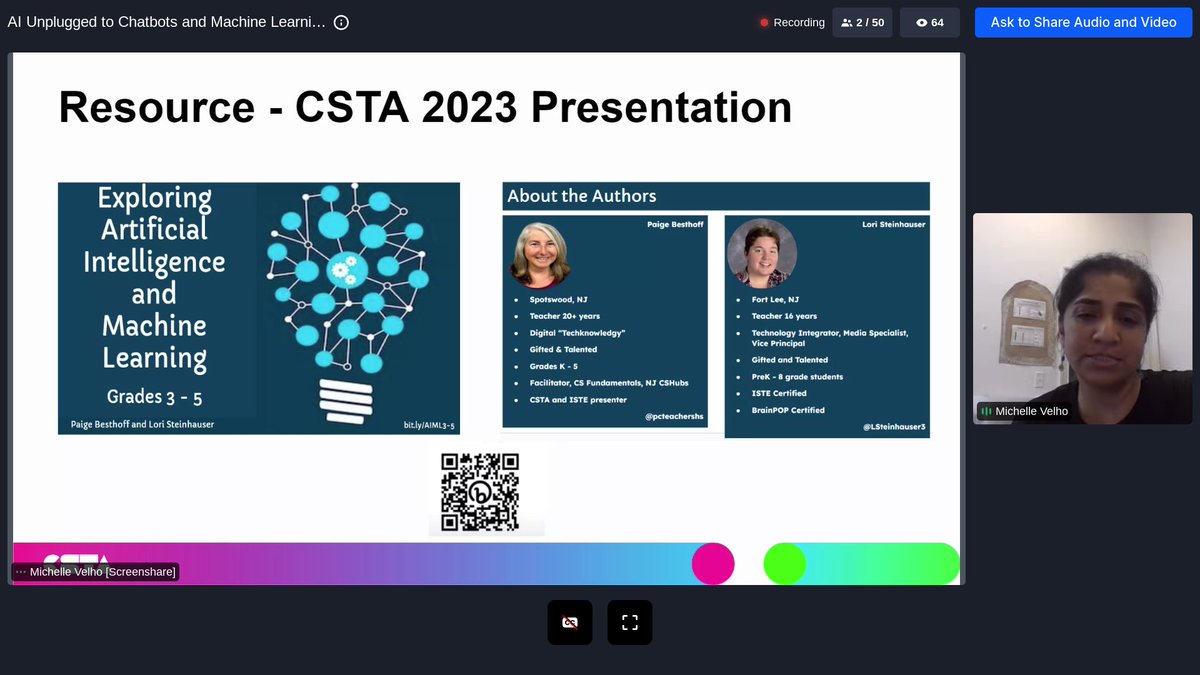Image resolution: width=1200 pixels, height=675 pixels.
Task: Click the Grades 3 - 5 text
Action: click(x=155, y=397)
